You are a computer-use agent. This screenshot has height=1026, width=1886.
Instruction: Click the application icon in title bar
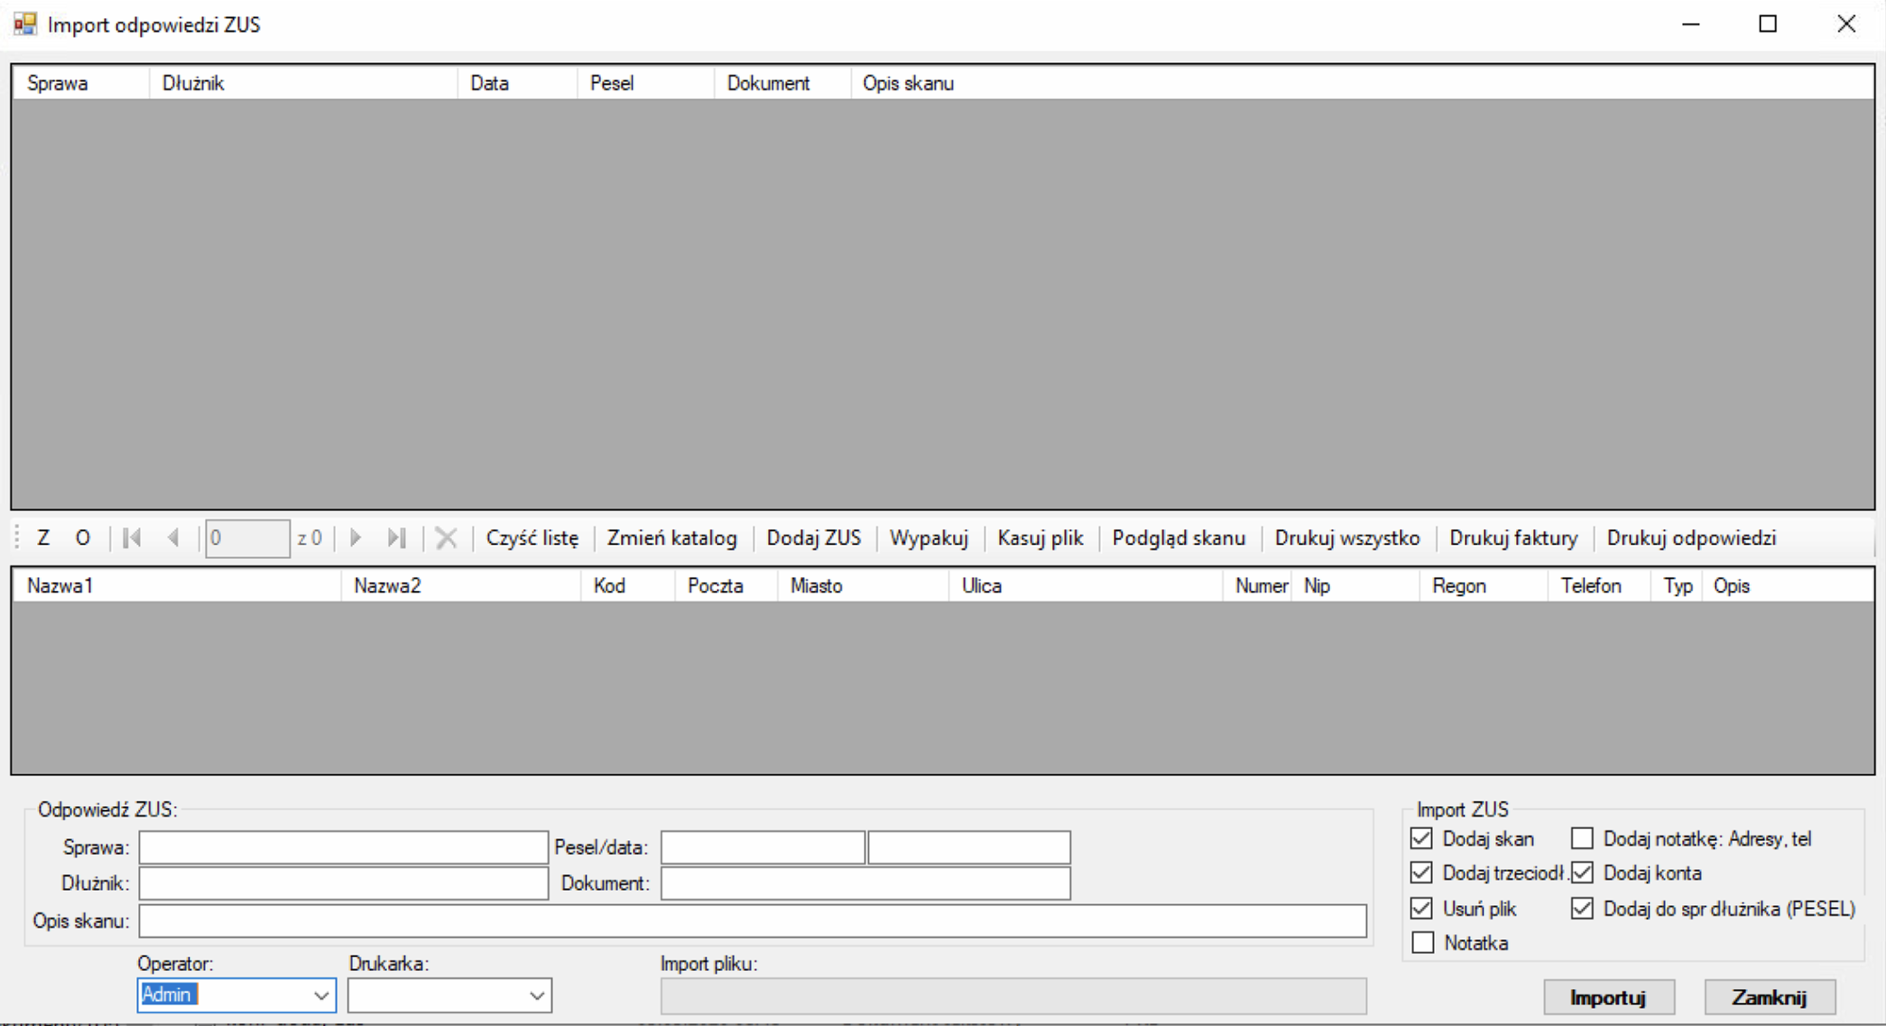[x=25, y=24]
